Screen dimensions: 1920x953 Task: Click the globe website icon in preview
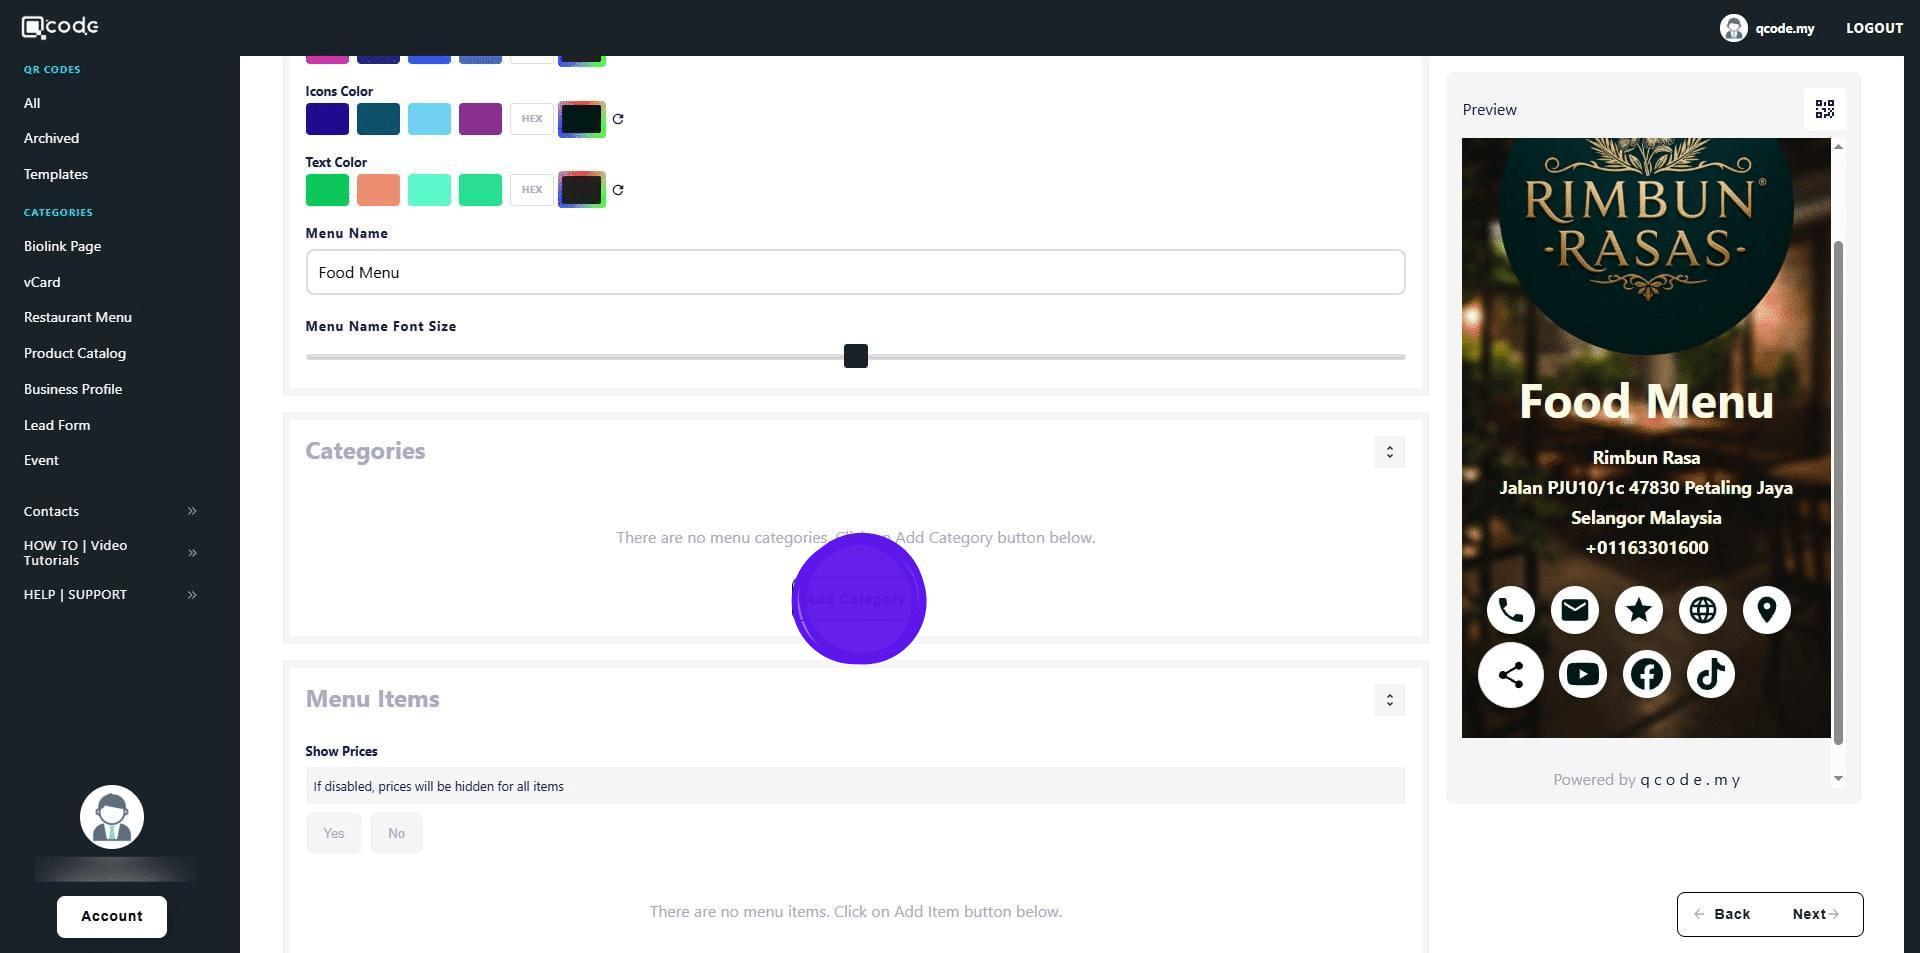[x=1702, y=610]
